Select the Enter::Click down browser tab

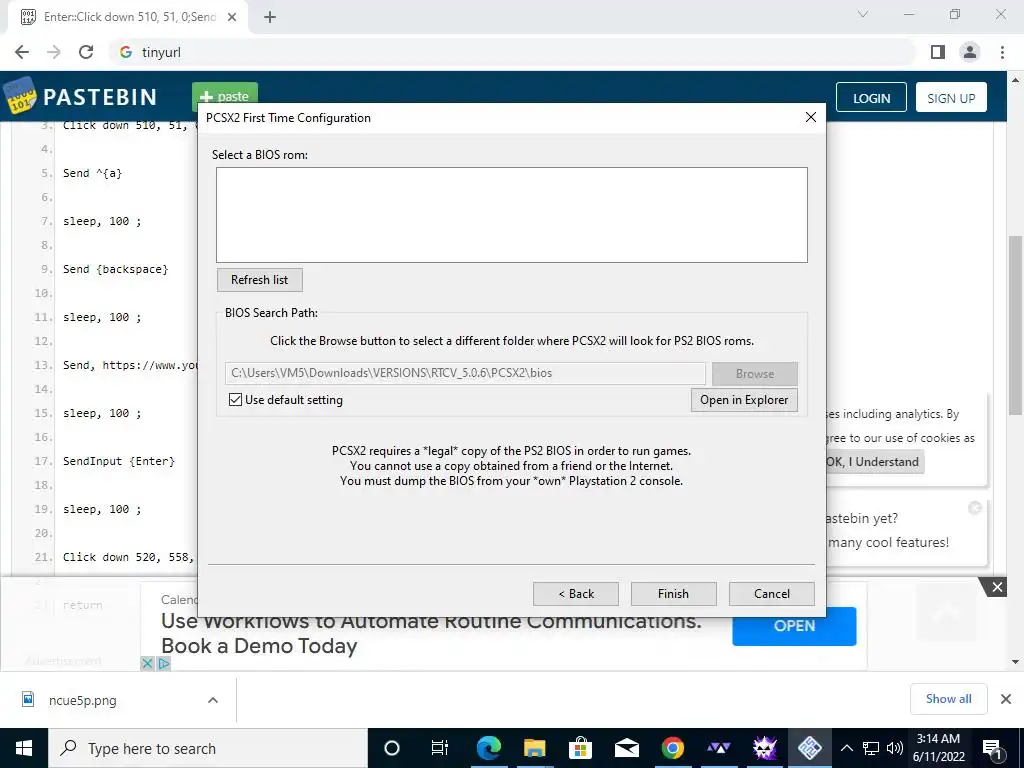pos(129,17)
